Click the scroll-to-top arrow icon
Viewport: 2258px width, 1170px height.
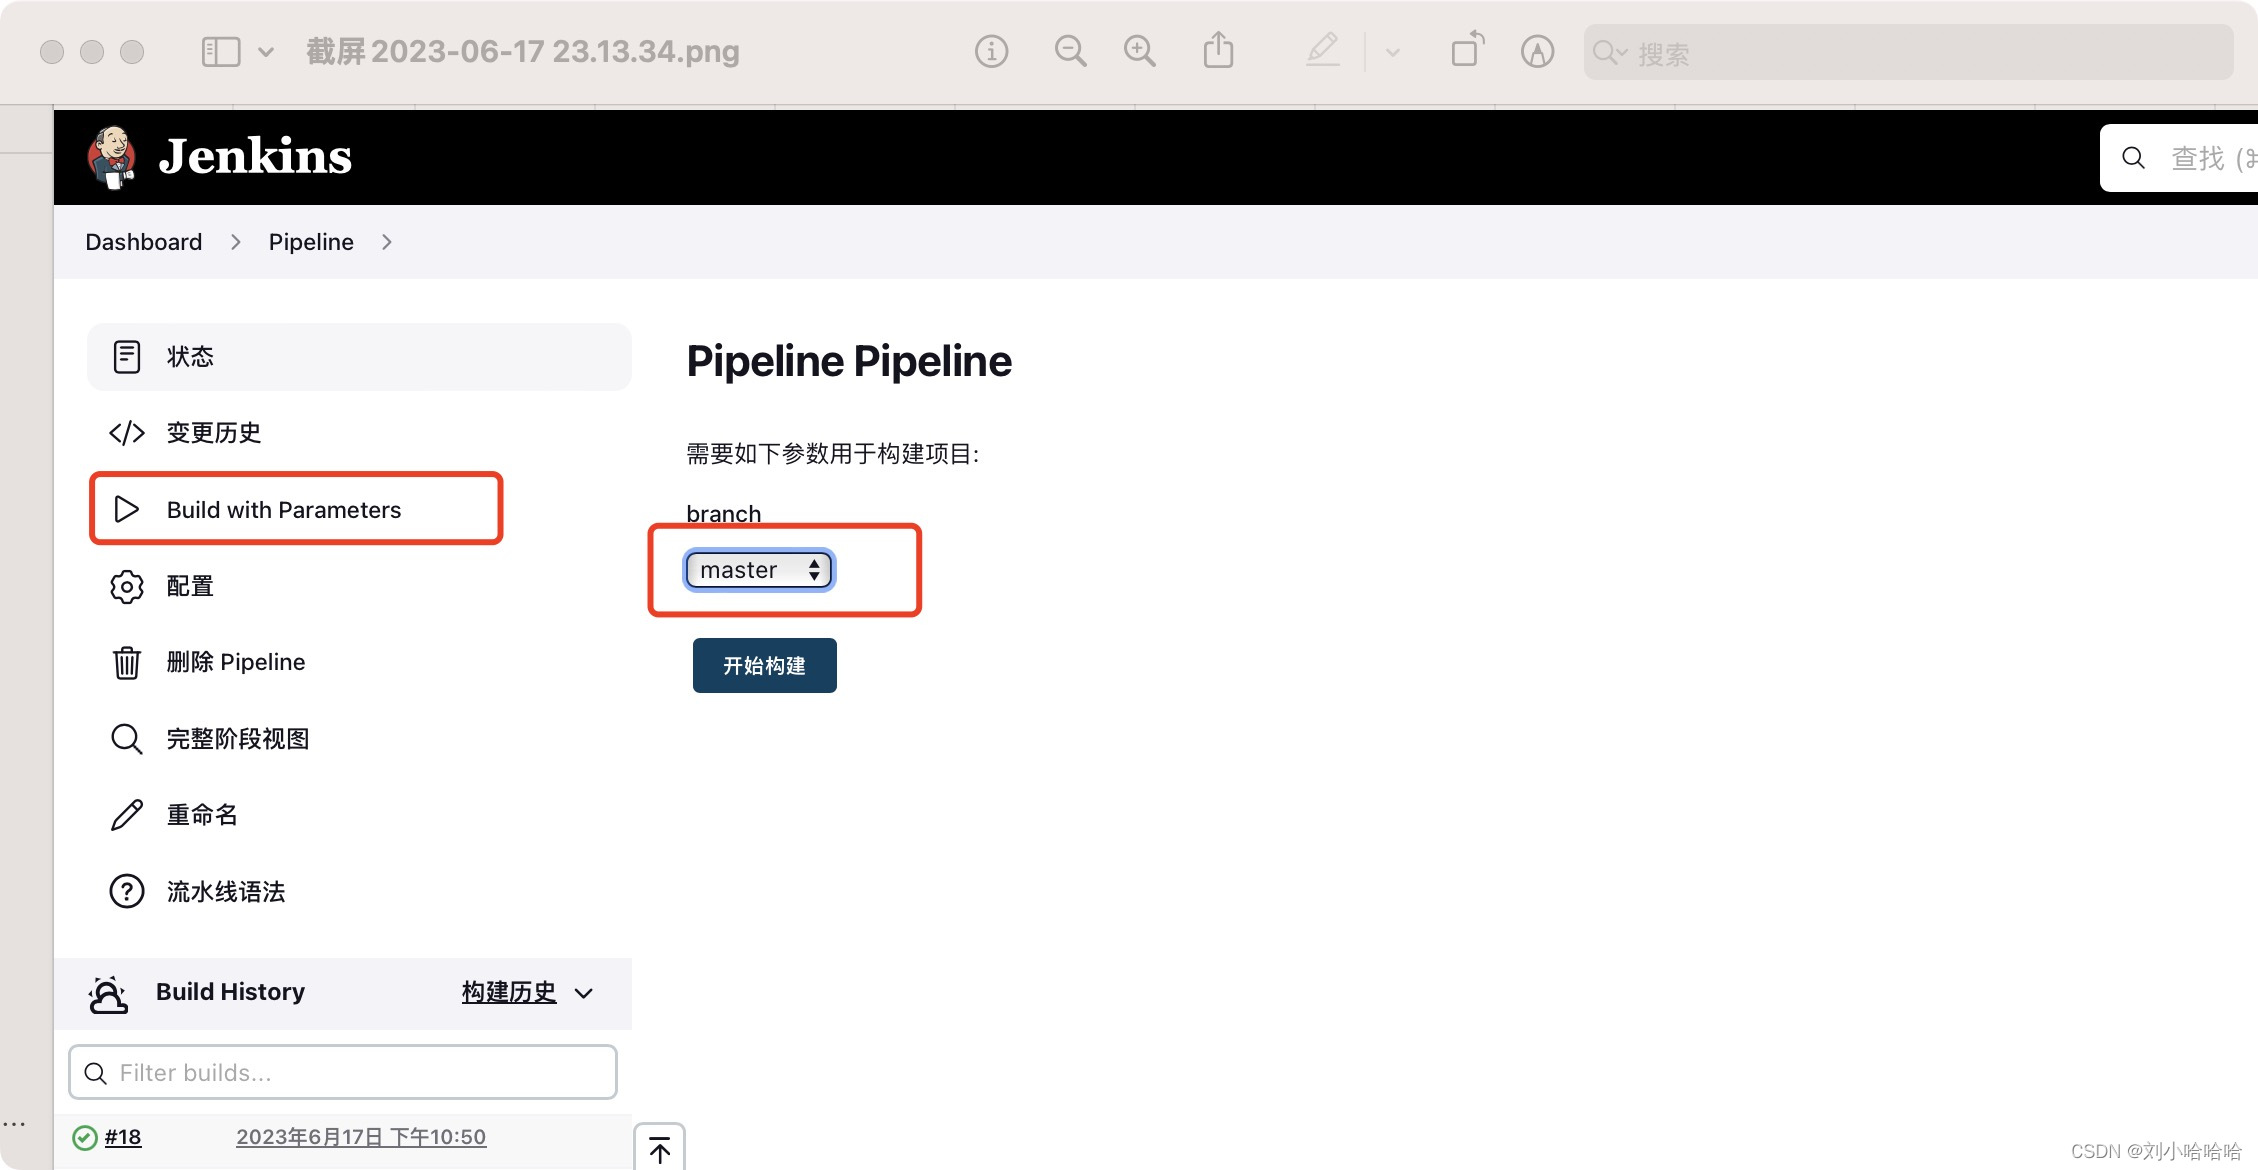(660, 1150)
